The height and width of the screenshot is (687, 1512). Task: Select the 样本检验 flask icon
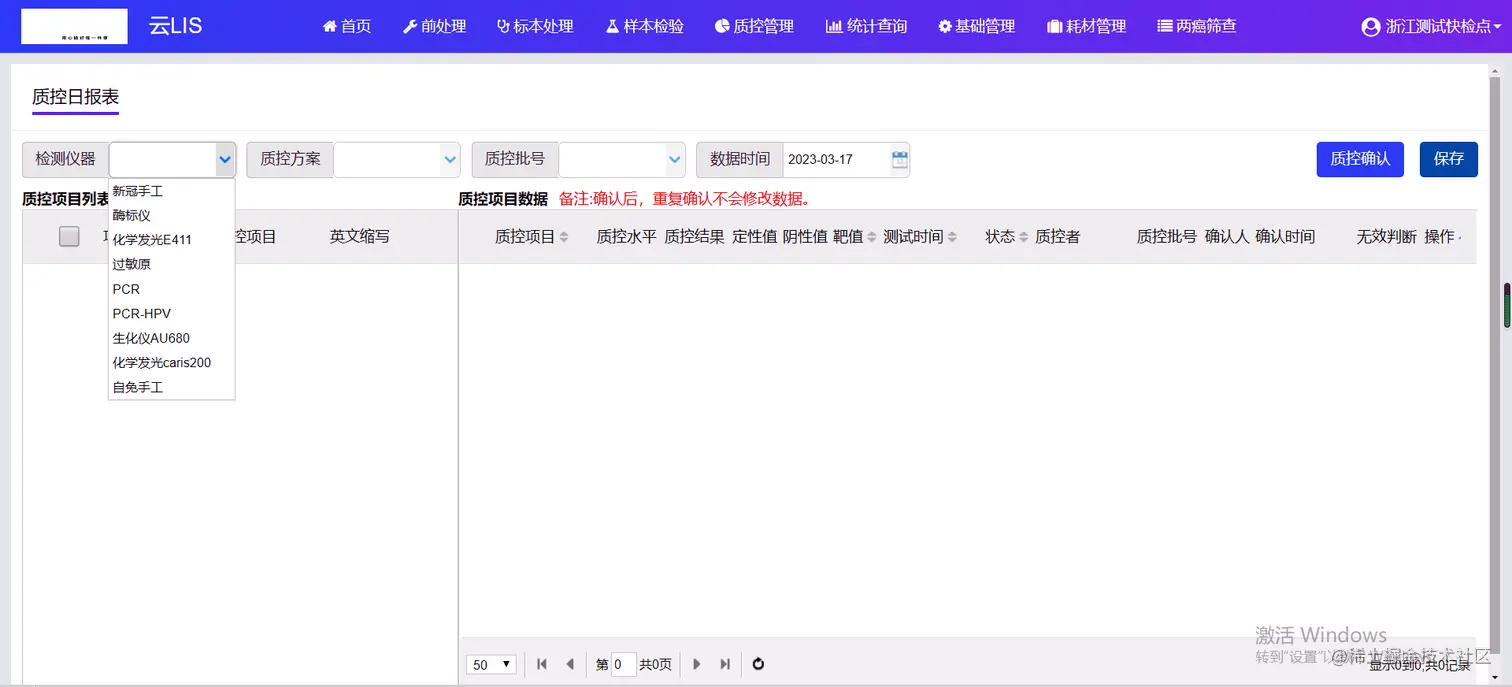(x=613, y=26)
